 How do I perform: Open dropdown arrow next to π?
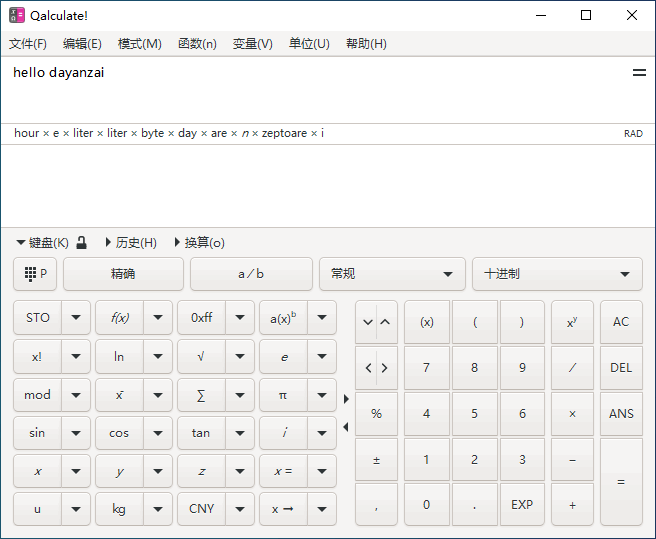322,395
